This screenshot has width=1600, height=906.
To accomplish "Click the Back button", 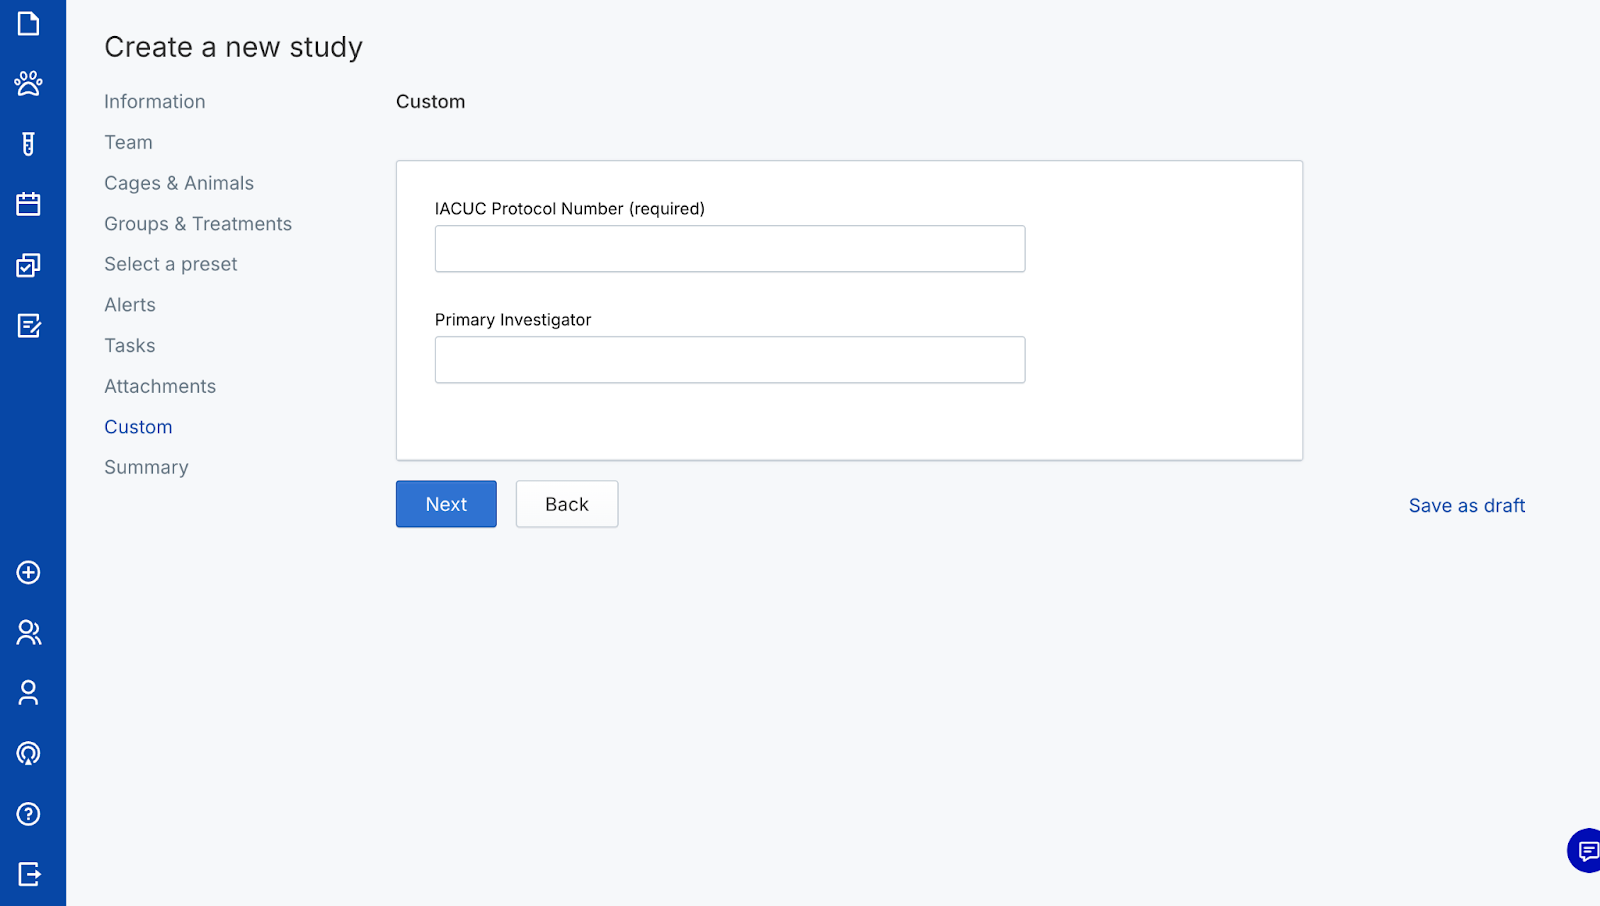I will pyautogui.click(x=566, y=504).
